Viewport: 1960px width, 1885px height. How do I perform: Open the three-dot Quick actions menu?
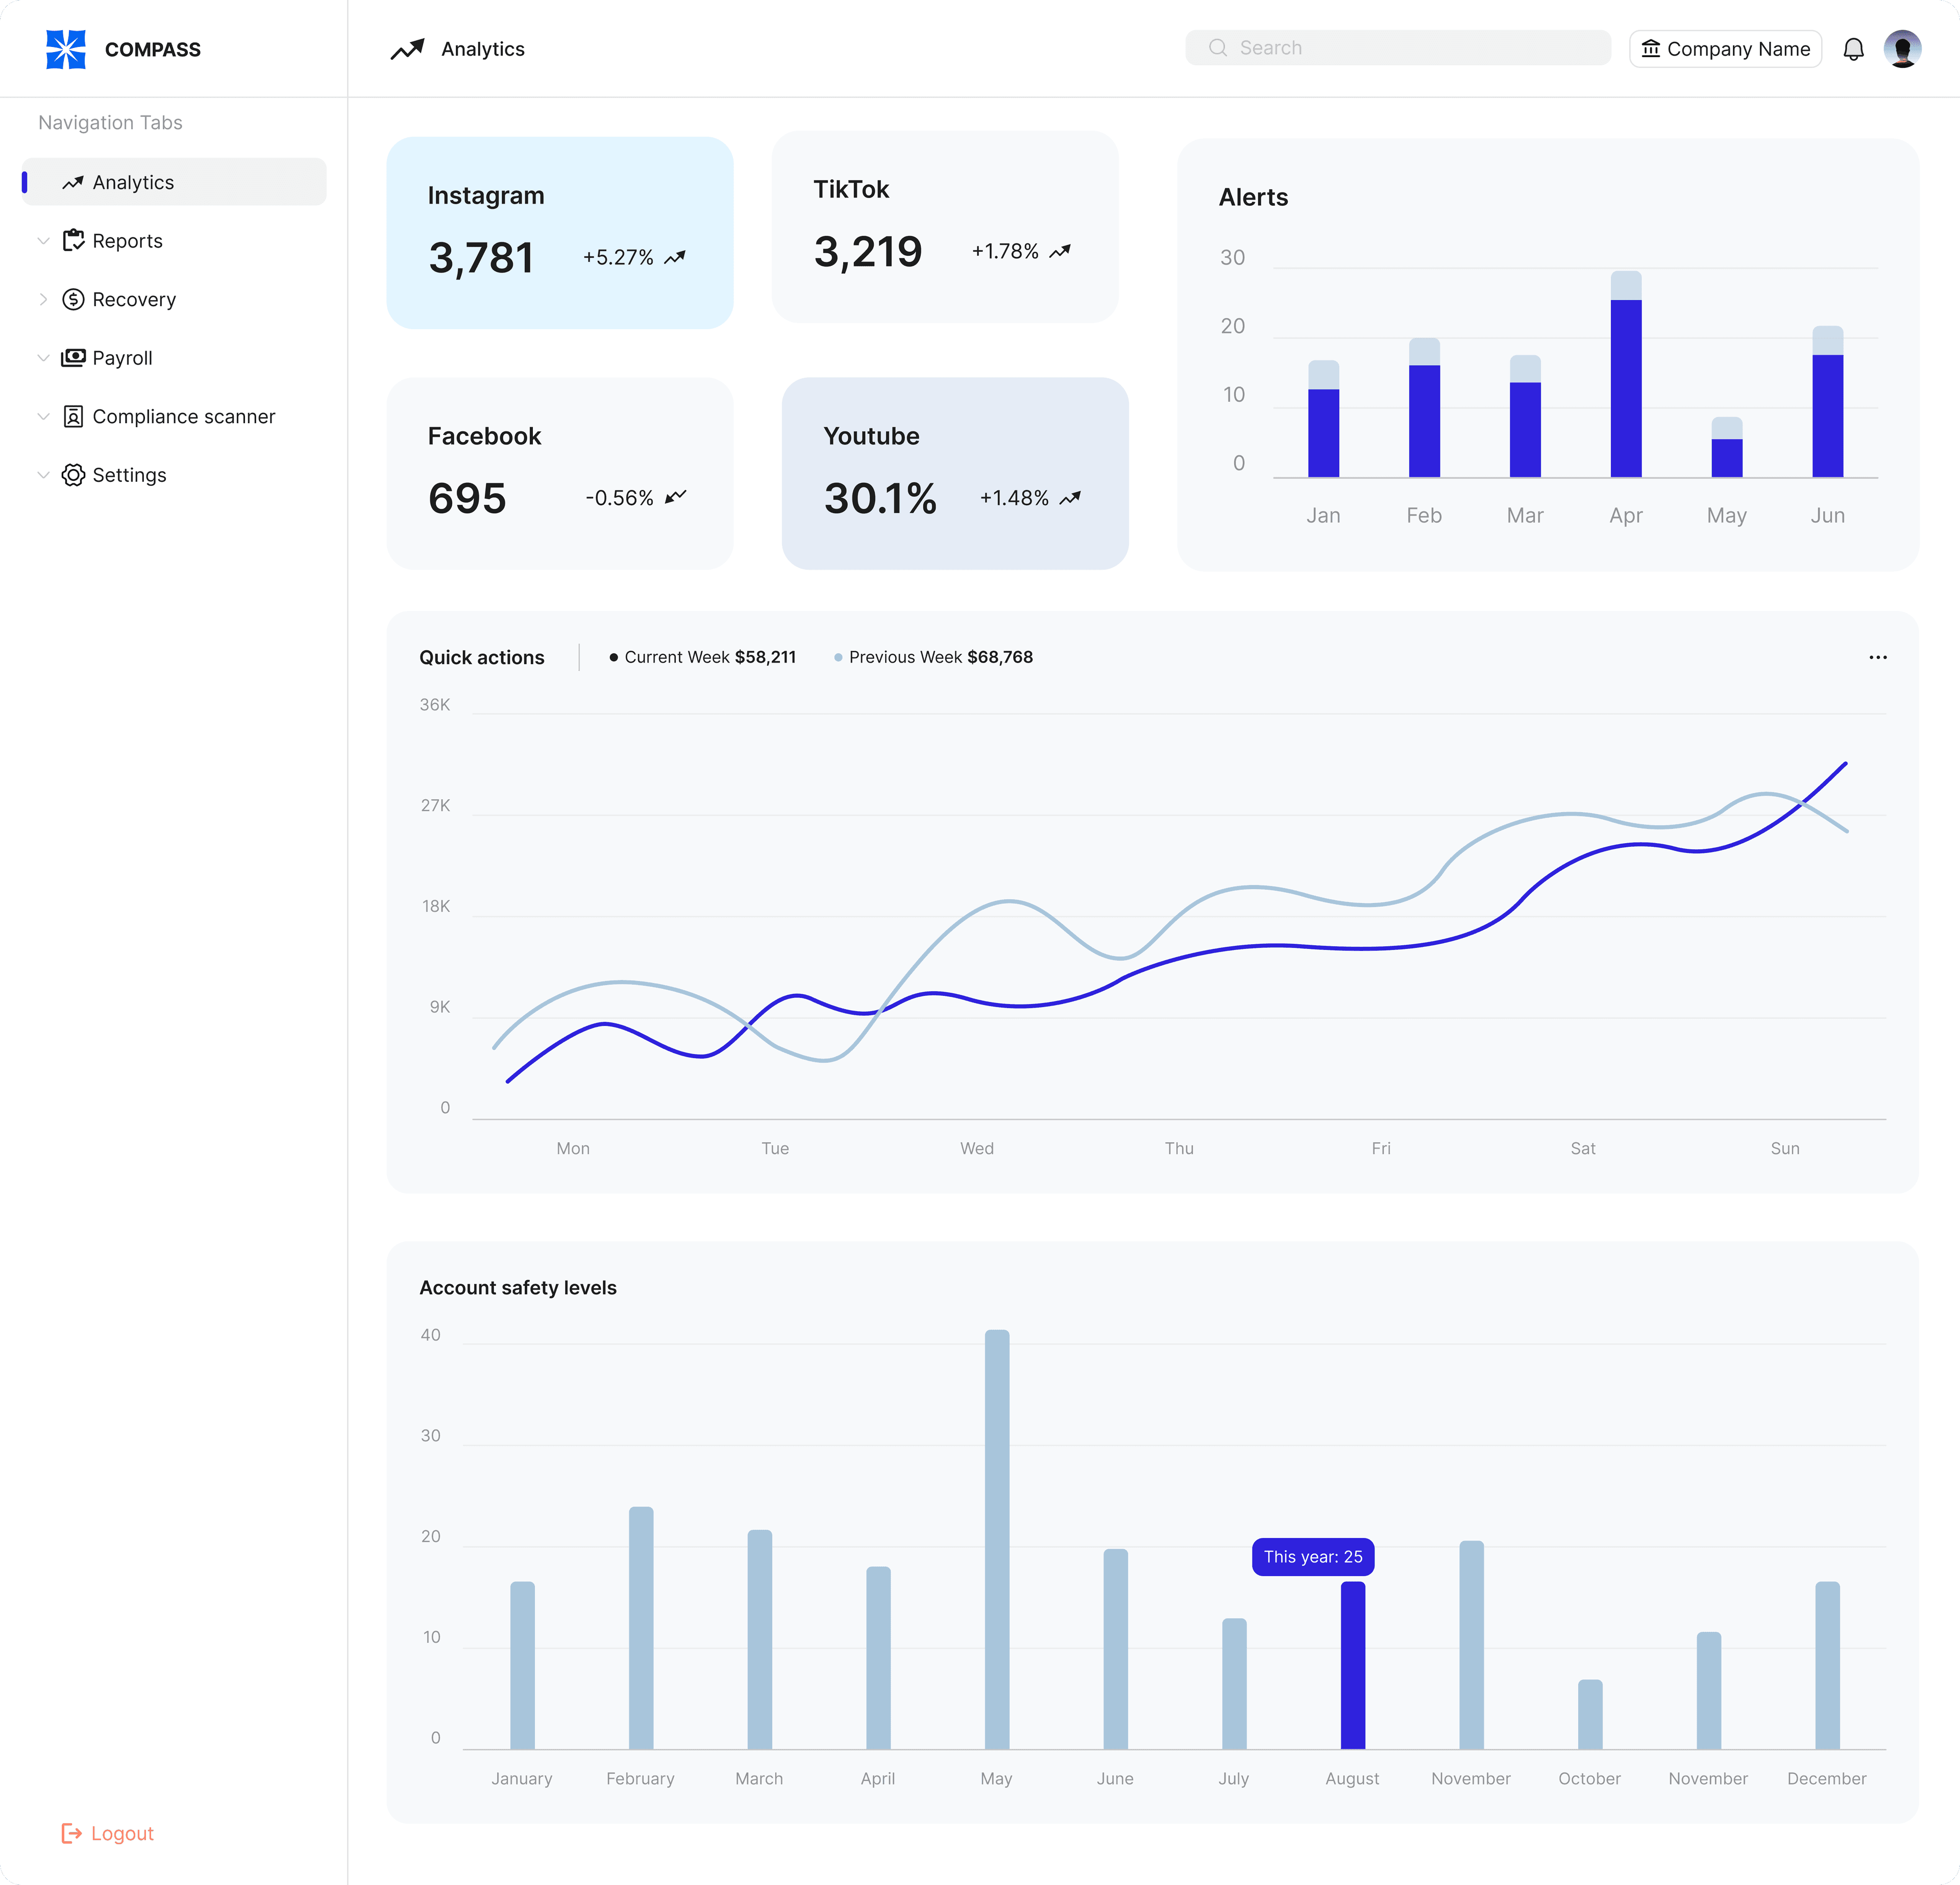(x=1877, y=657)
